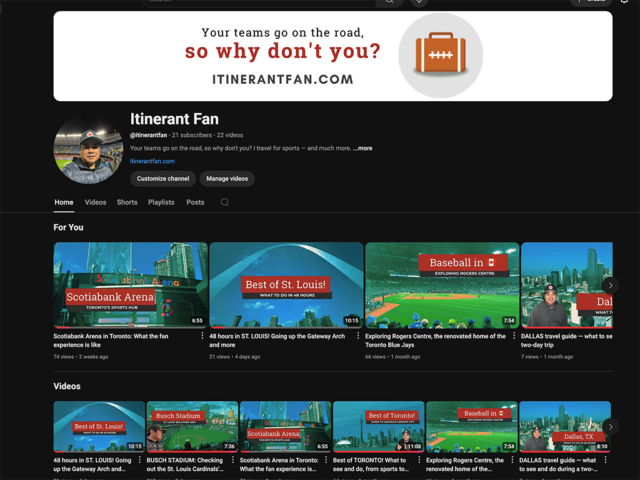Image resolution: width=640 pixels, height=480 pixels.
Task: Open options for BUSCH STADIUM video in Videos row
Action: 233,460
